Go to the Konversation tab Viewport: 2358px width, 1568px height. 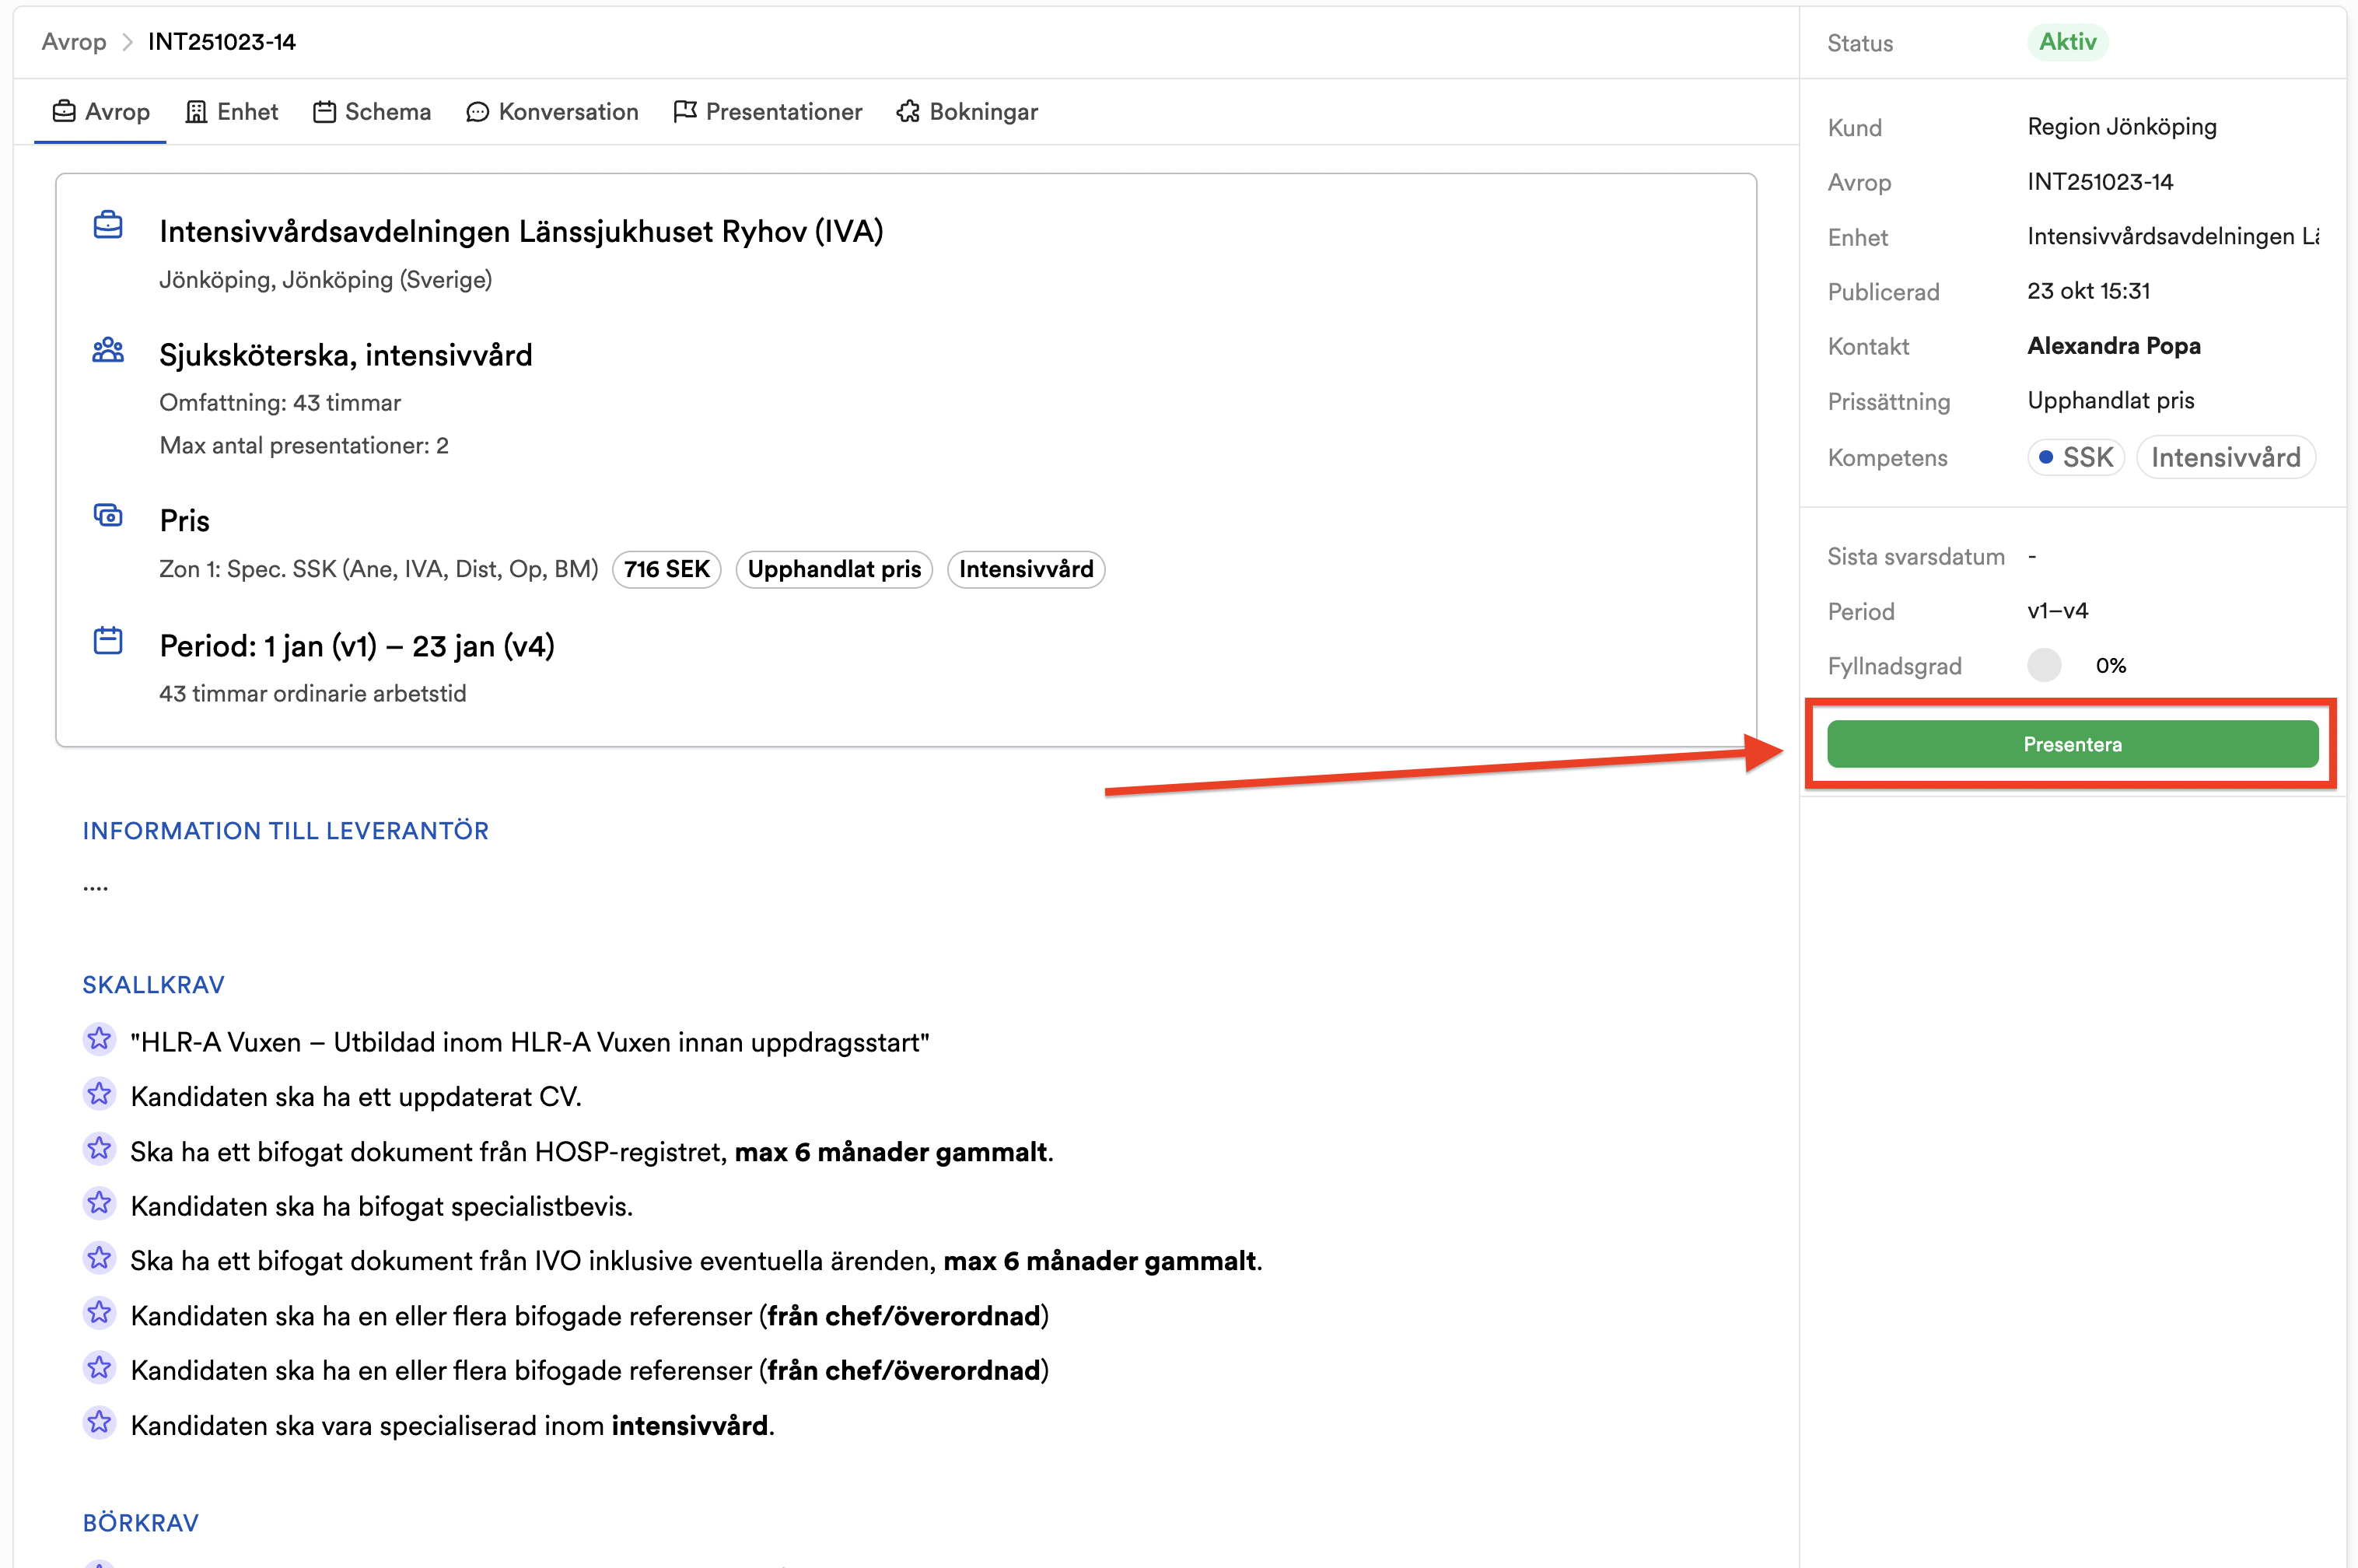[x=553, y=112]
